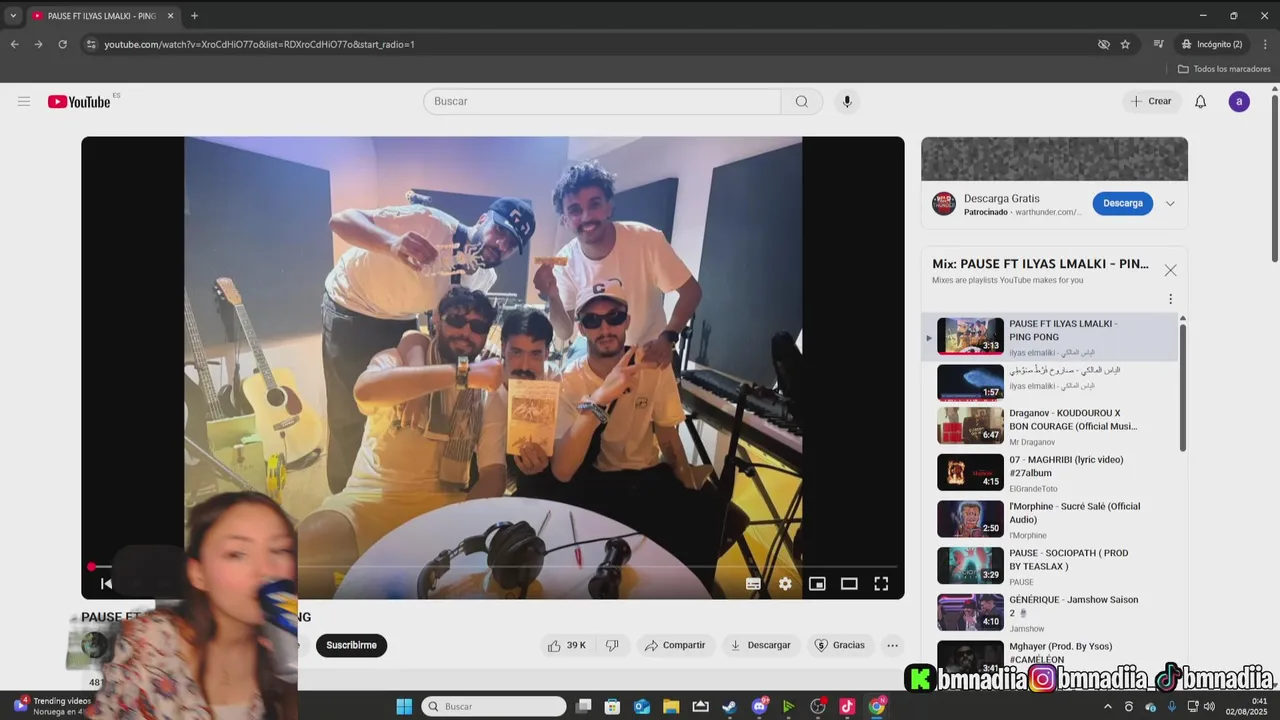
Task: Open the Windows Start menu
Action: coord(404,706)
